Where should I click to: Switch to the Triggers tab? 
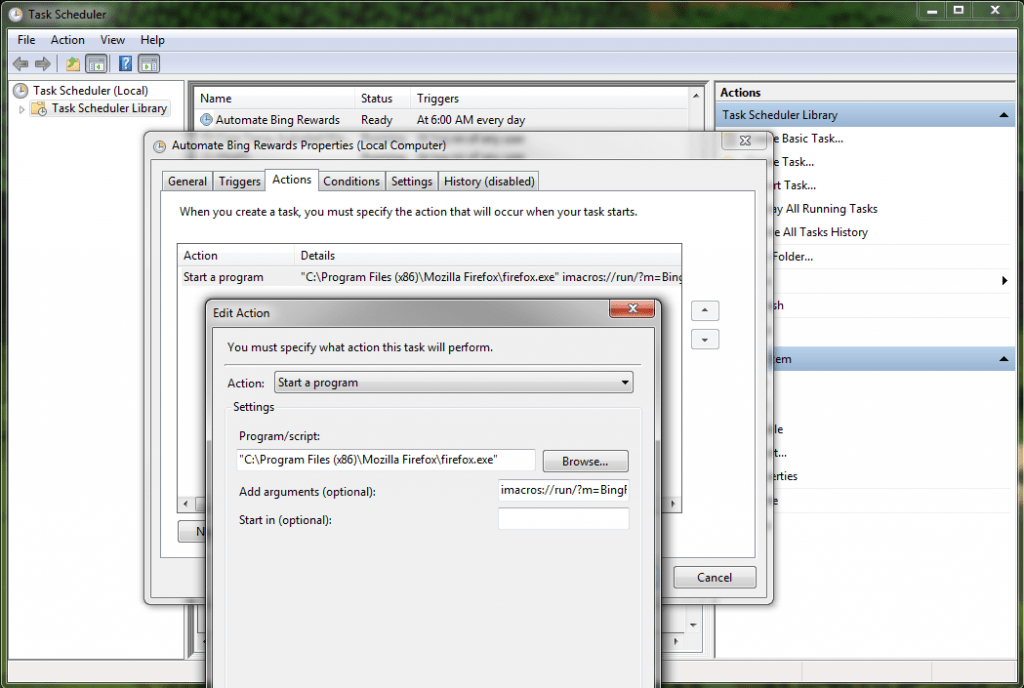[238, 181]
